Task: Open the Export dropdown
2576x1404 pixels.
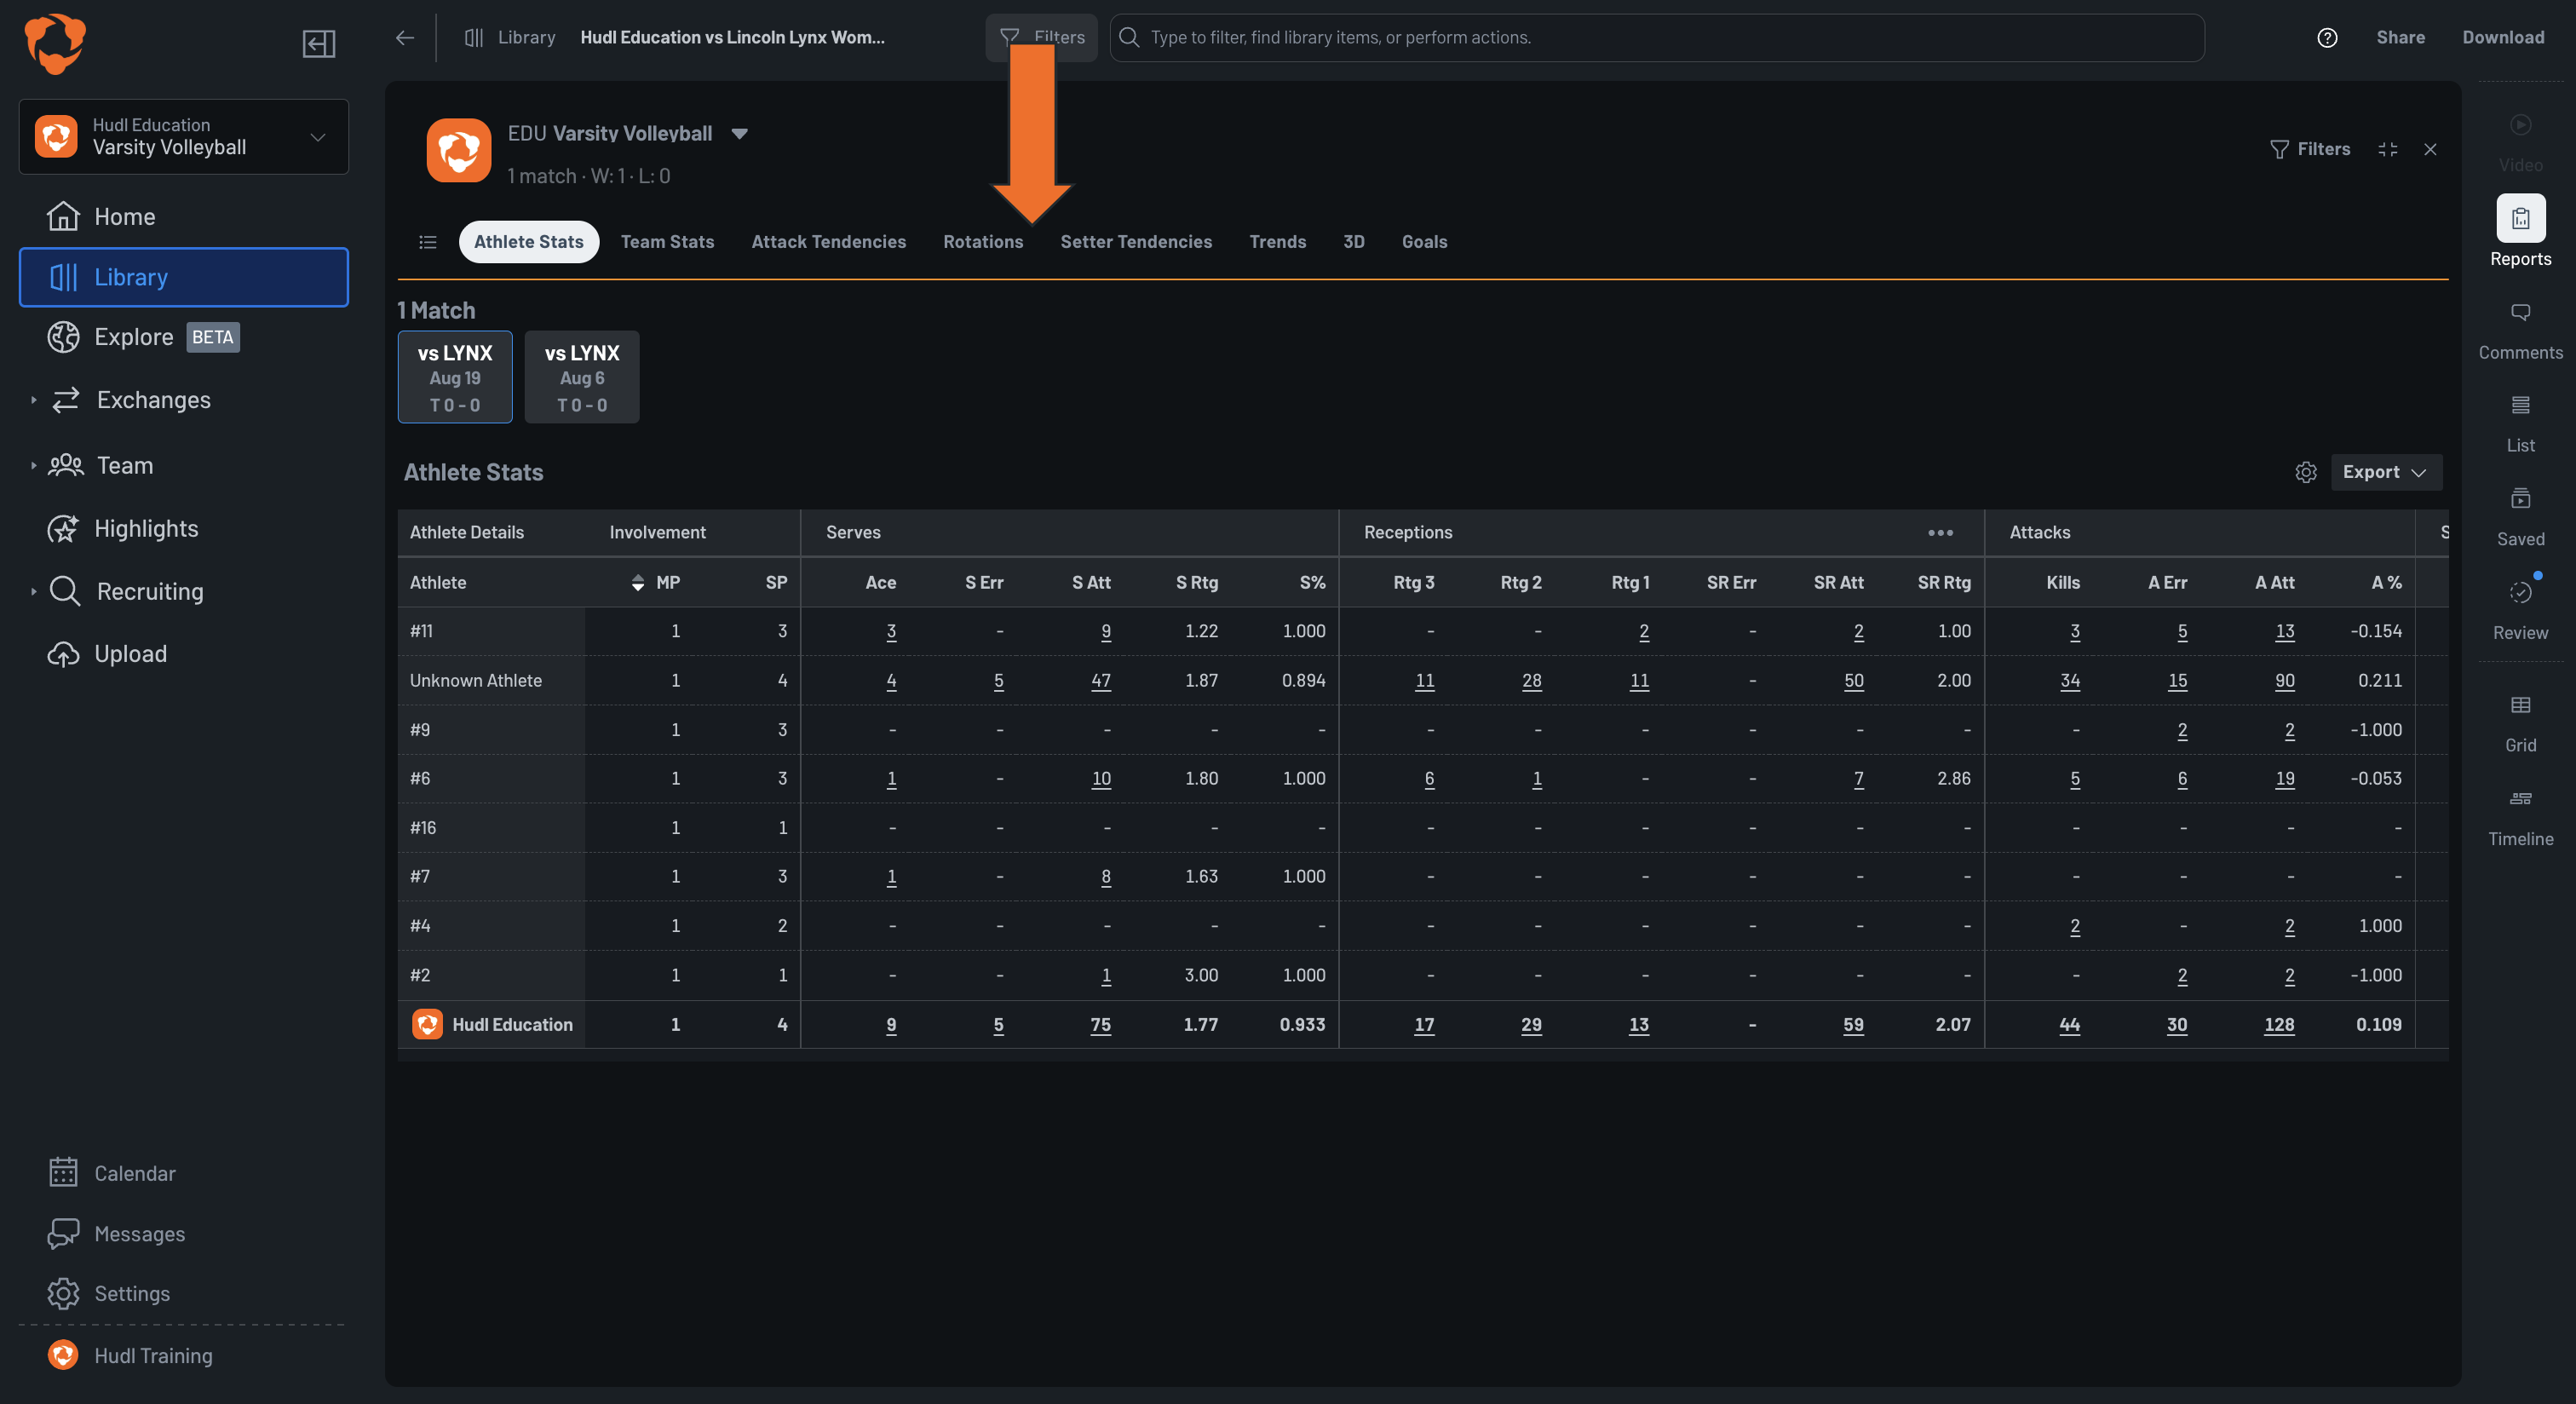Action: (2385, 473)
